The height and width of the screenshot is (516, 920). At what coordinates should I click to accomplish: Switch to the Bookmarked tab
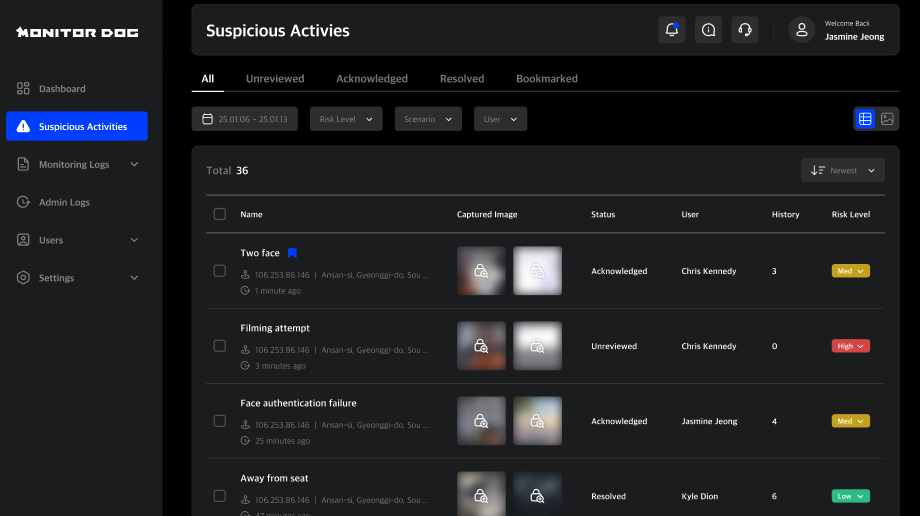[546, 78]
